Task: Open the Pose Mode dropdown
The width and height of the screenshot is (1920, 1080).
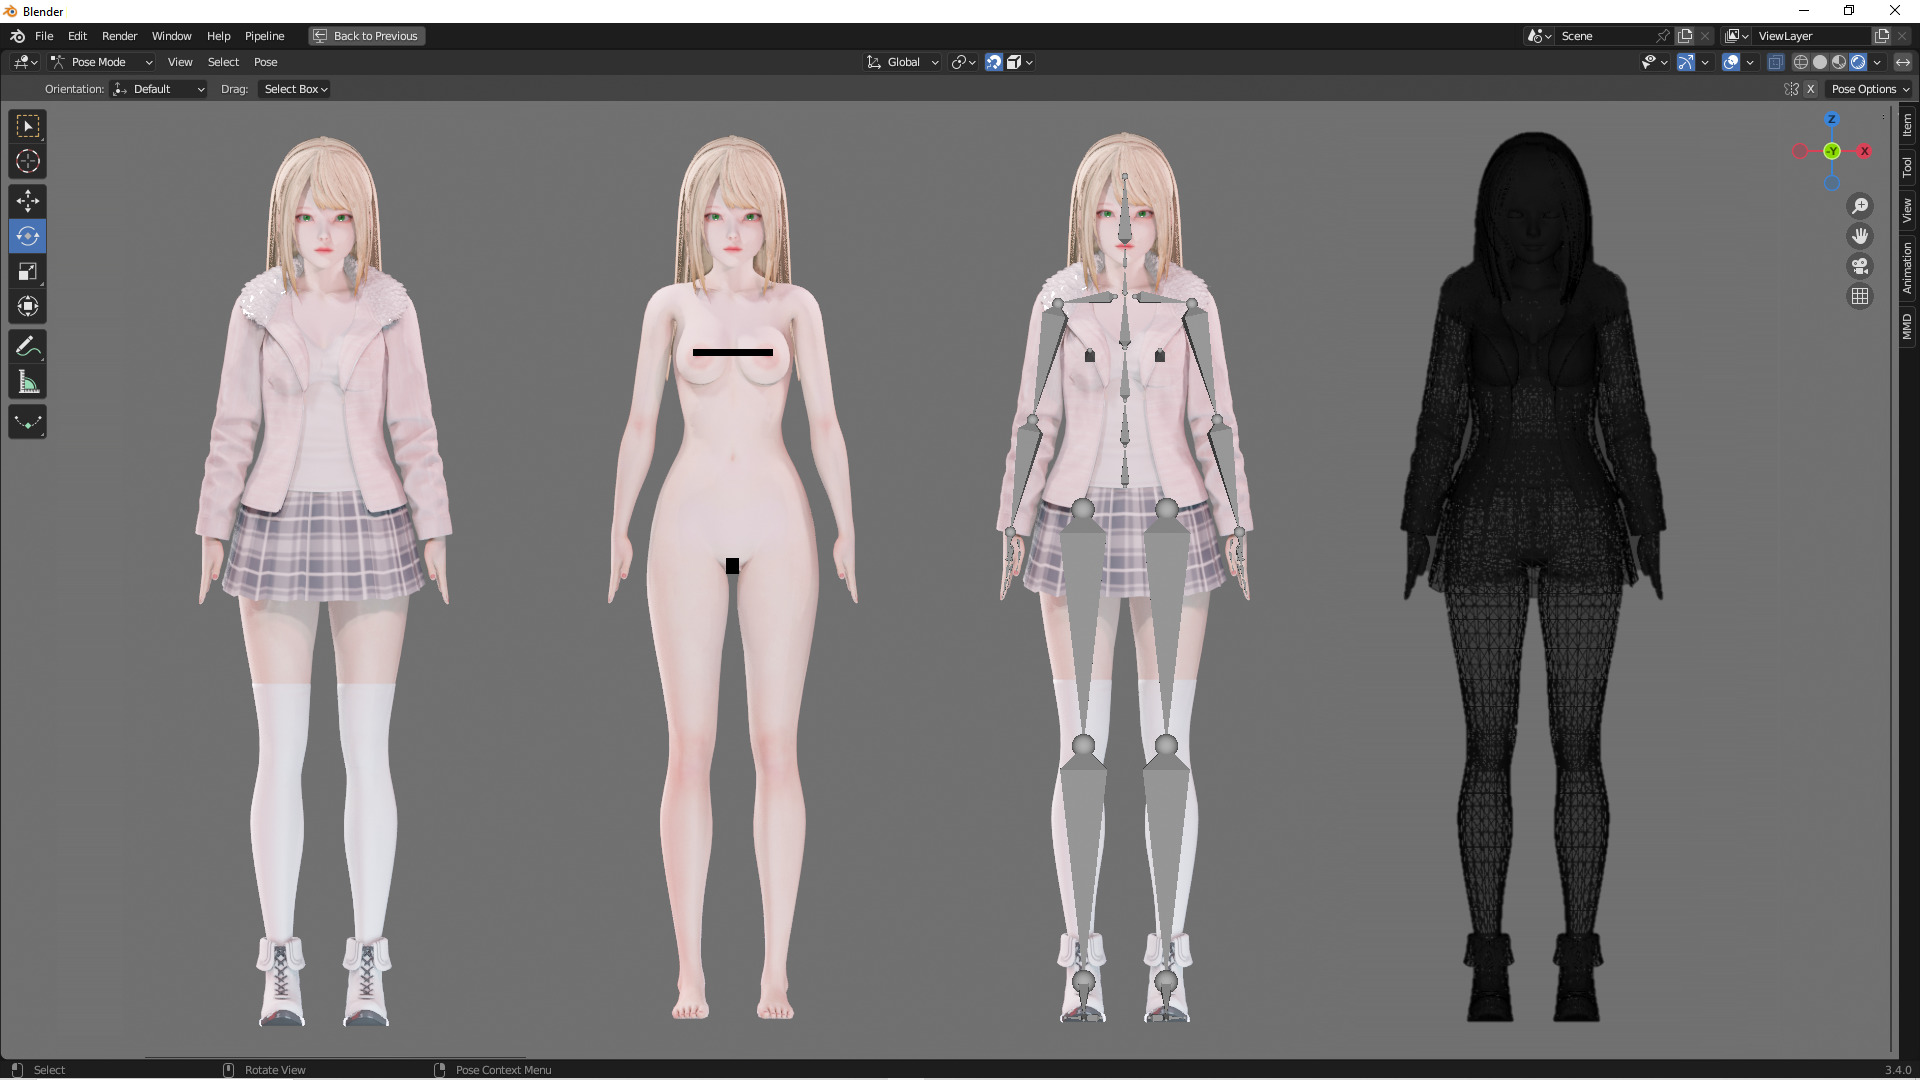Action: point(101,62)
